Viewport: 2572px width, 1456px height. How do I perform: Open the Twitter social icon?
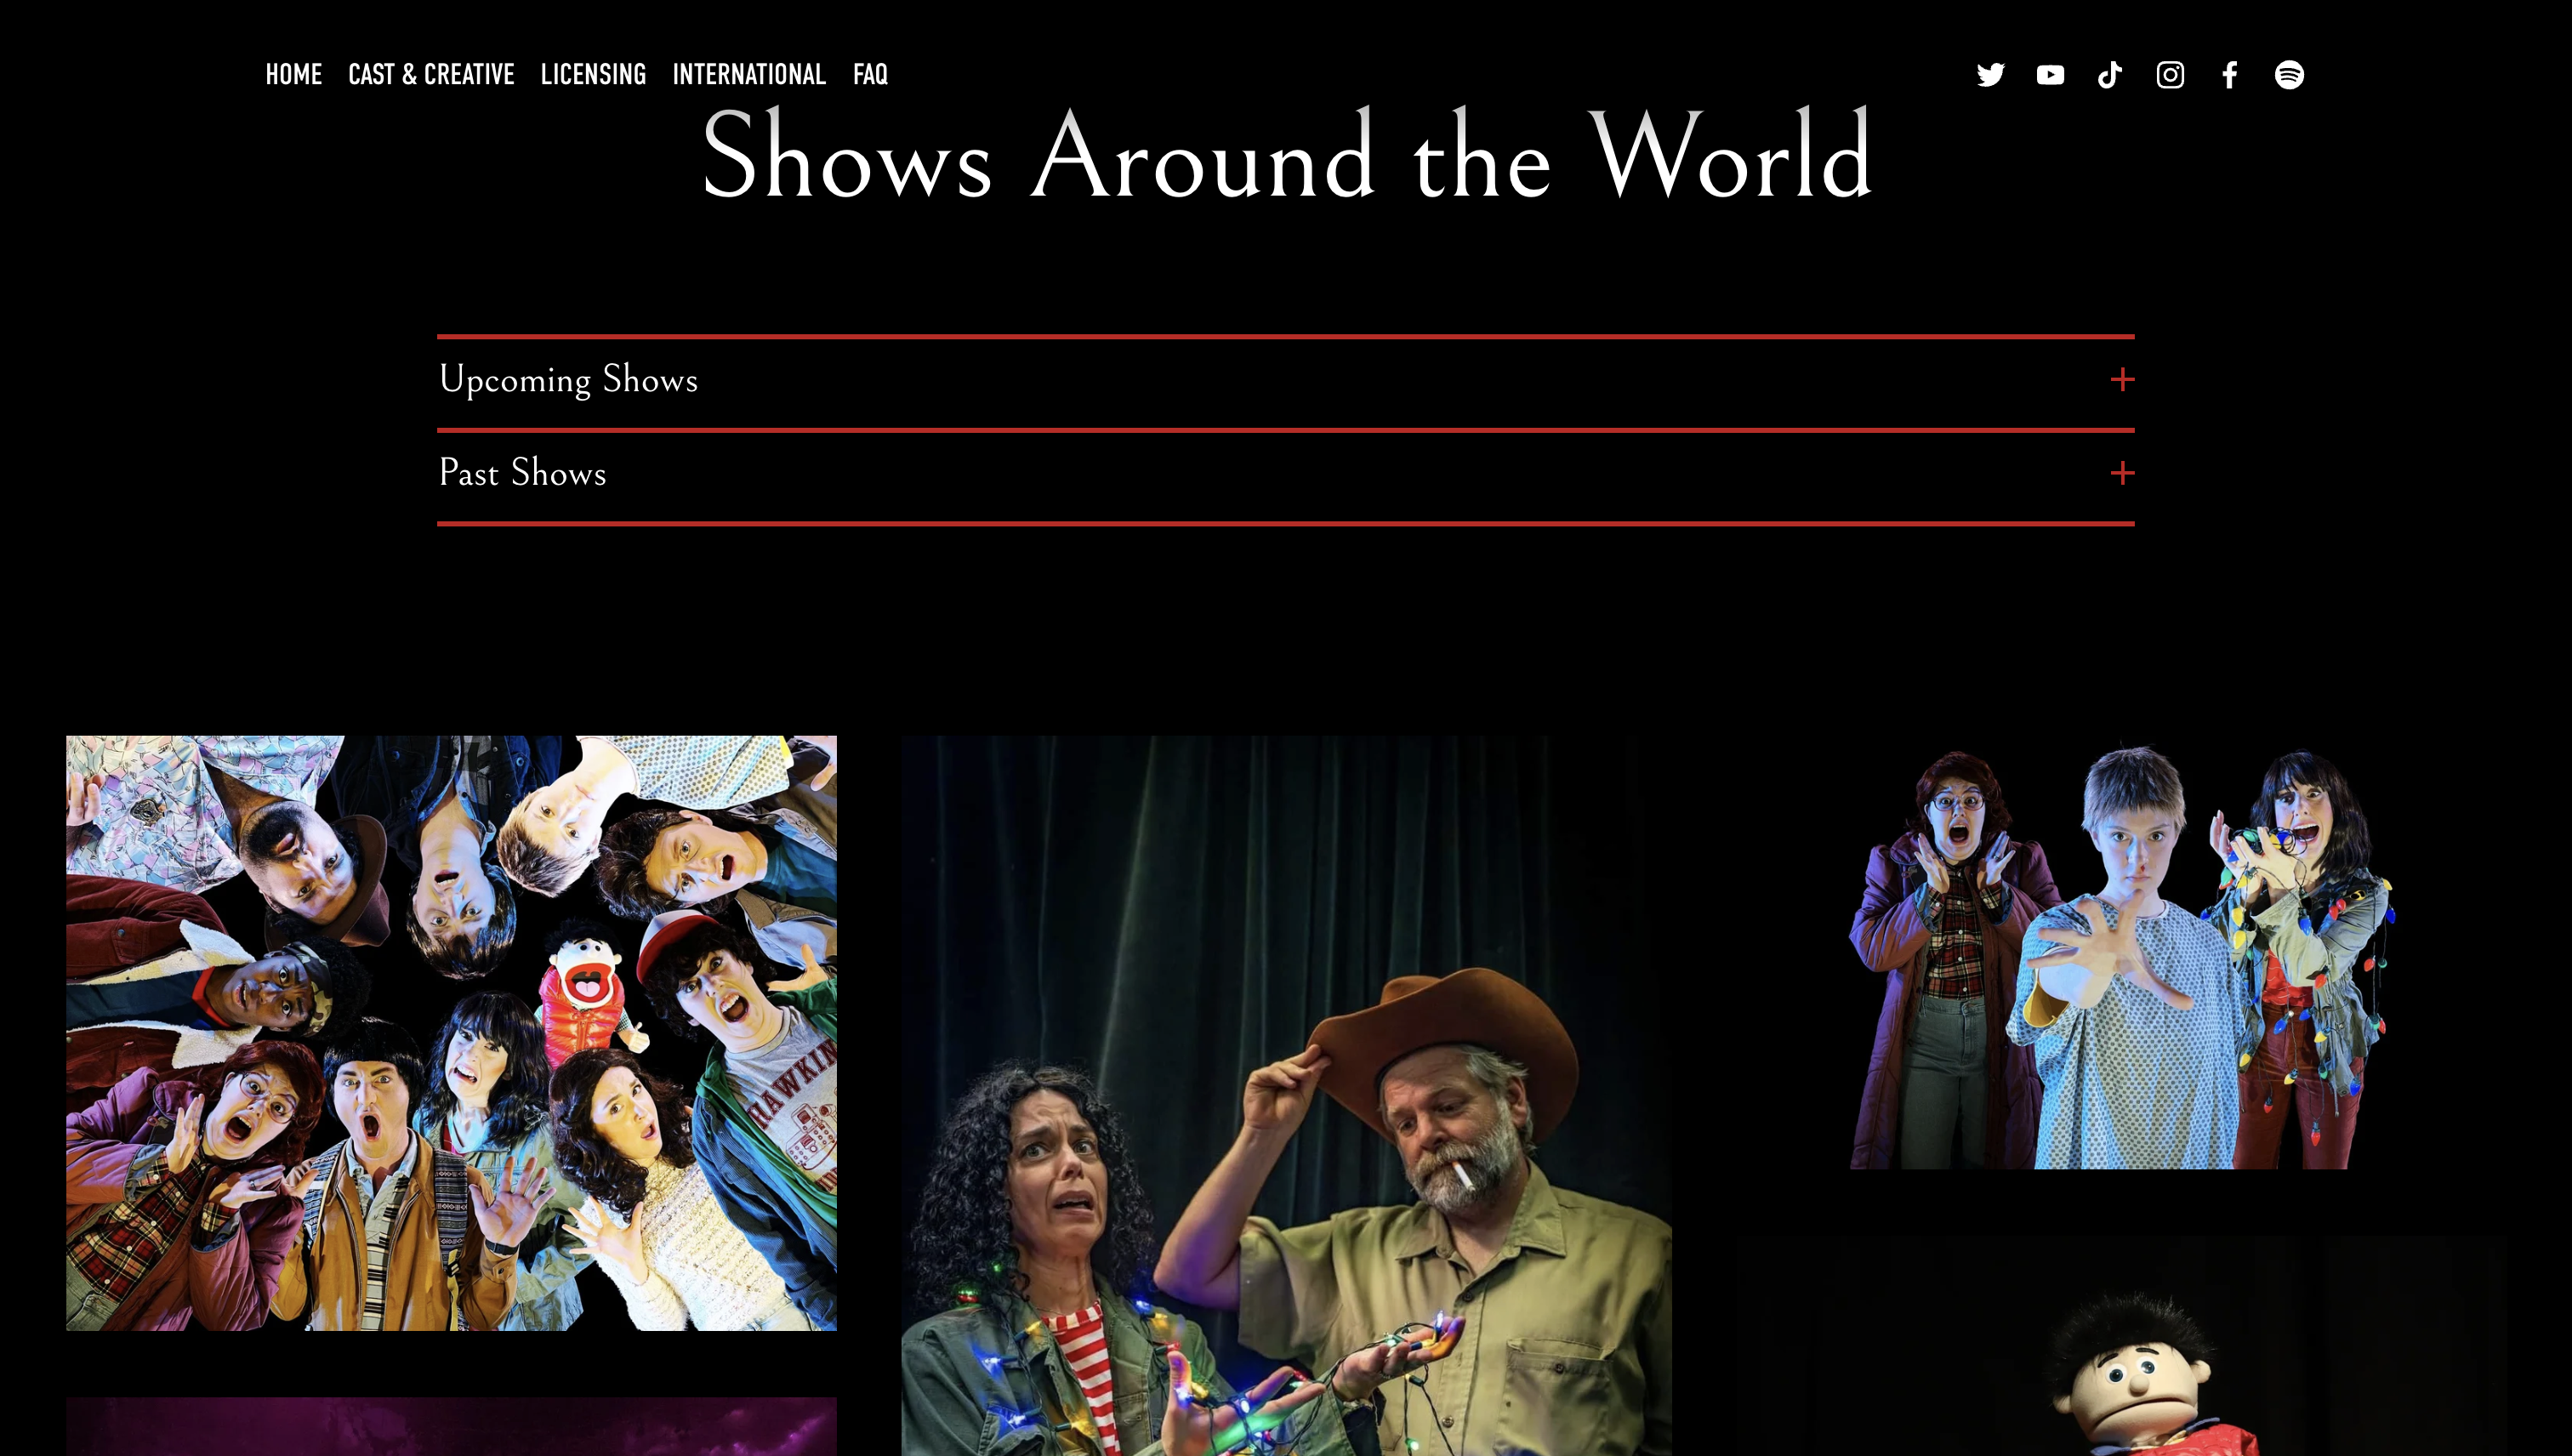pyautogui.click(x=1990, y=75)
